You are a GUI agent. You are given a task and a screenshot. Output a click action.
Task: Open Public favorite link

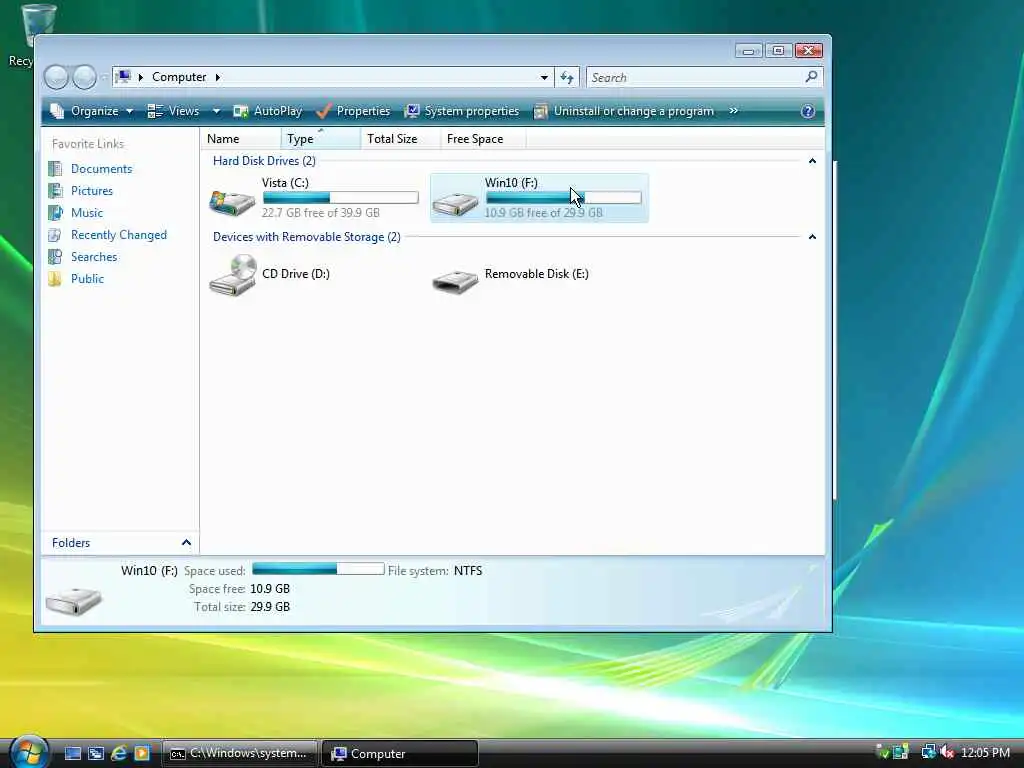point(87,279)
